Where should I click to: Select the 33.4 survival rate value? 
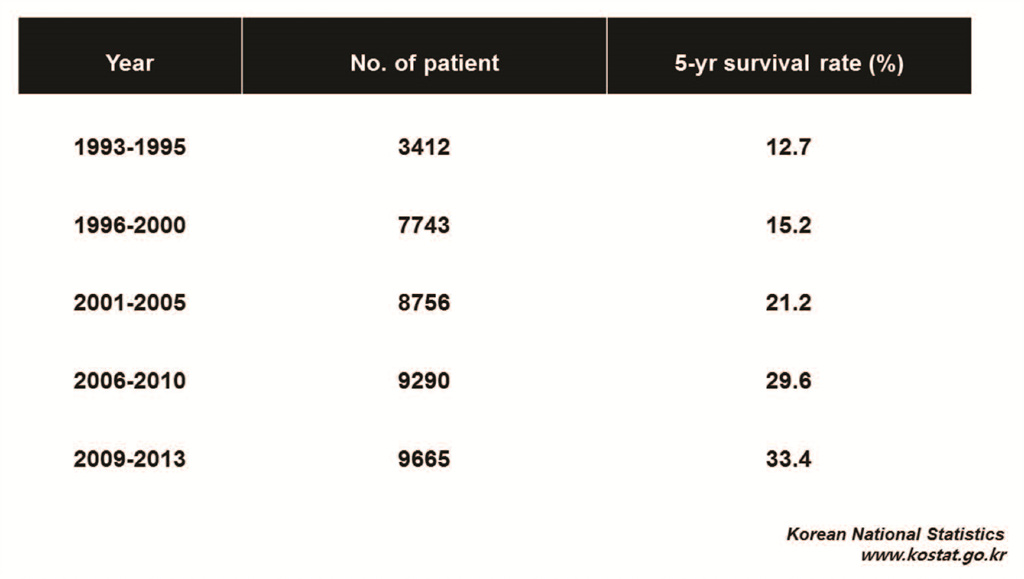pyautogui.click(x=789, y=459)
